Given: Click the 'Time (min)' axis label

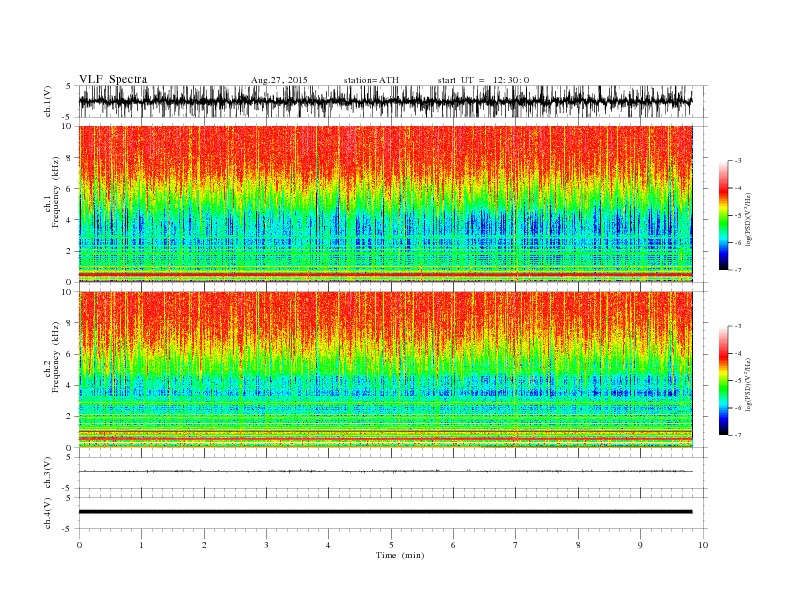Looking at the screenshot, I should tap(400, 555).
